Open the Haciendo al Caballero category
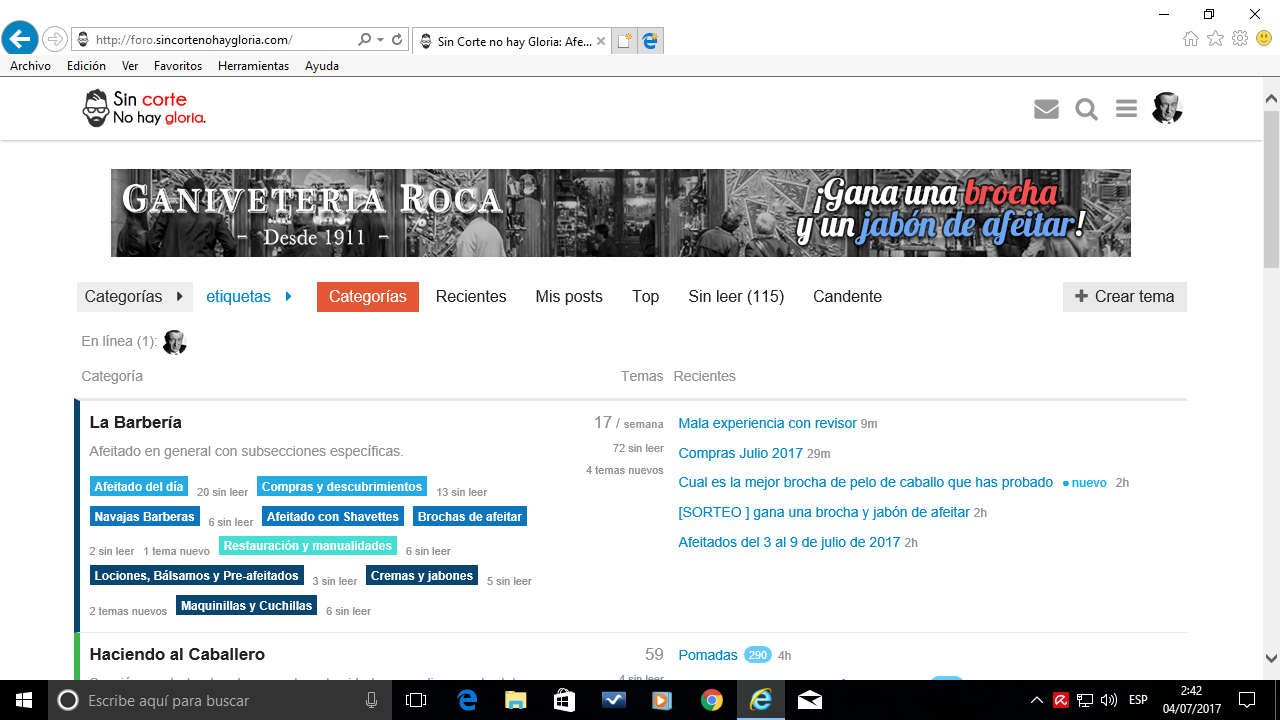The image size is (1280, 720). coord(177,655)
